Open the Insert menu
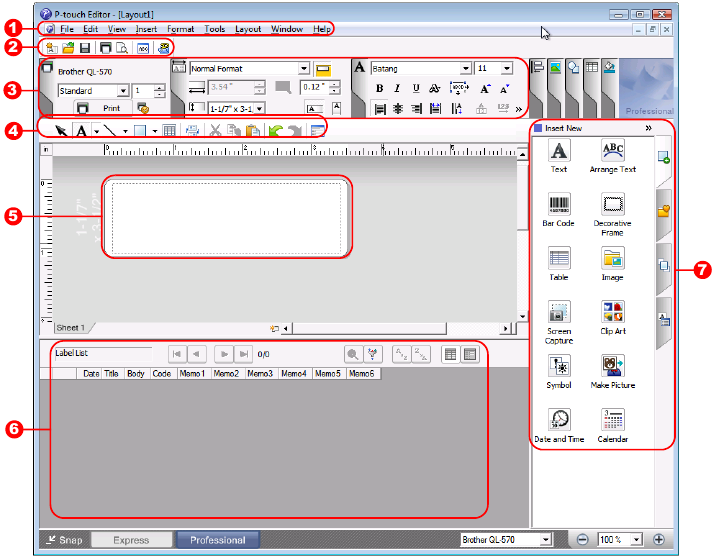 point(146,29)
